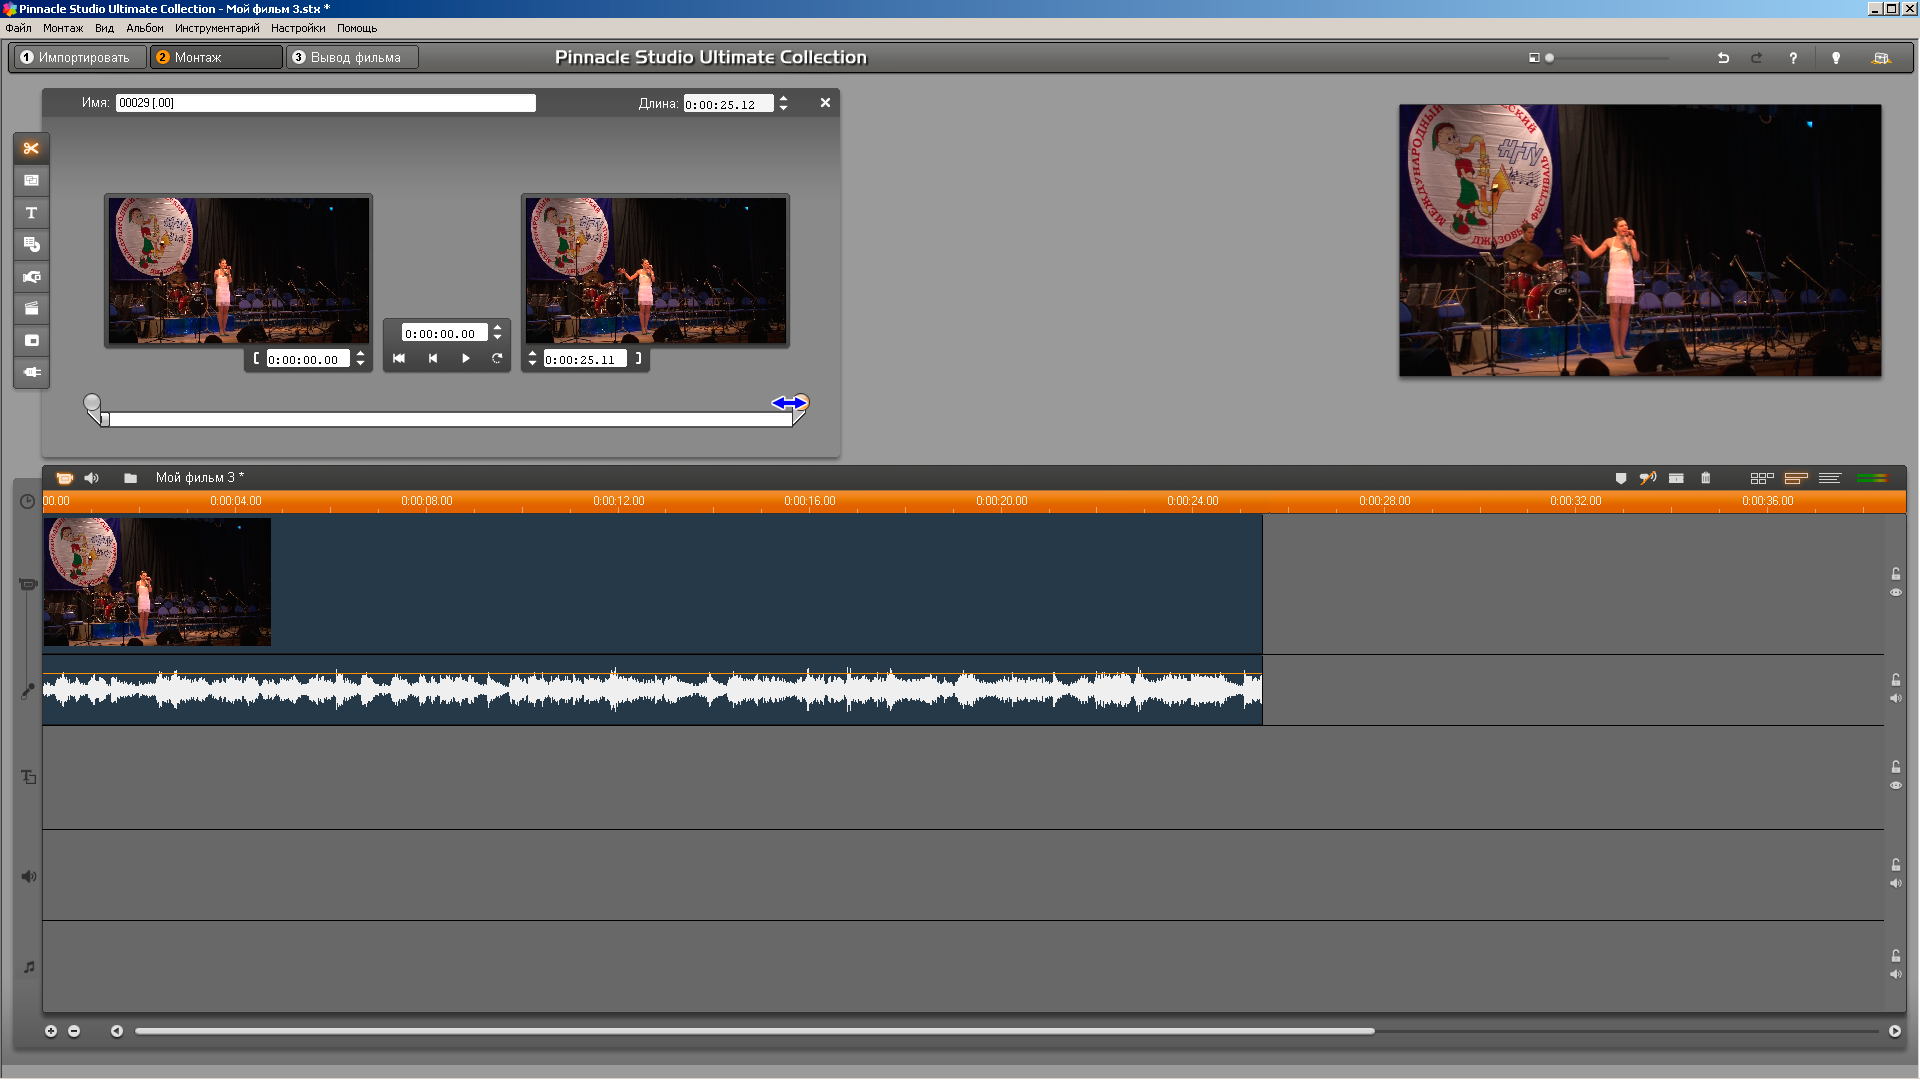Click the light bulb tips icon

1836,58
